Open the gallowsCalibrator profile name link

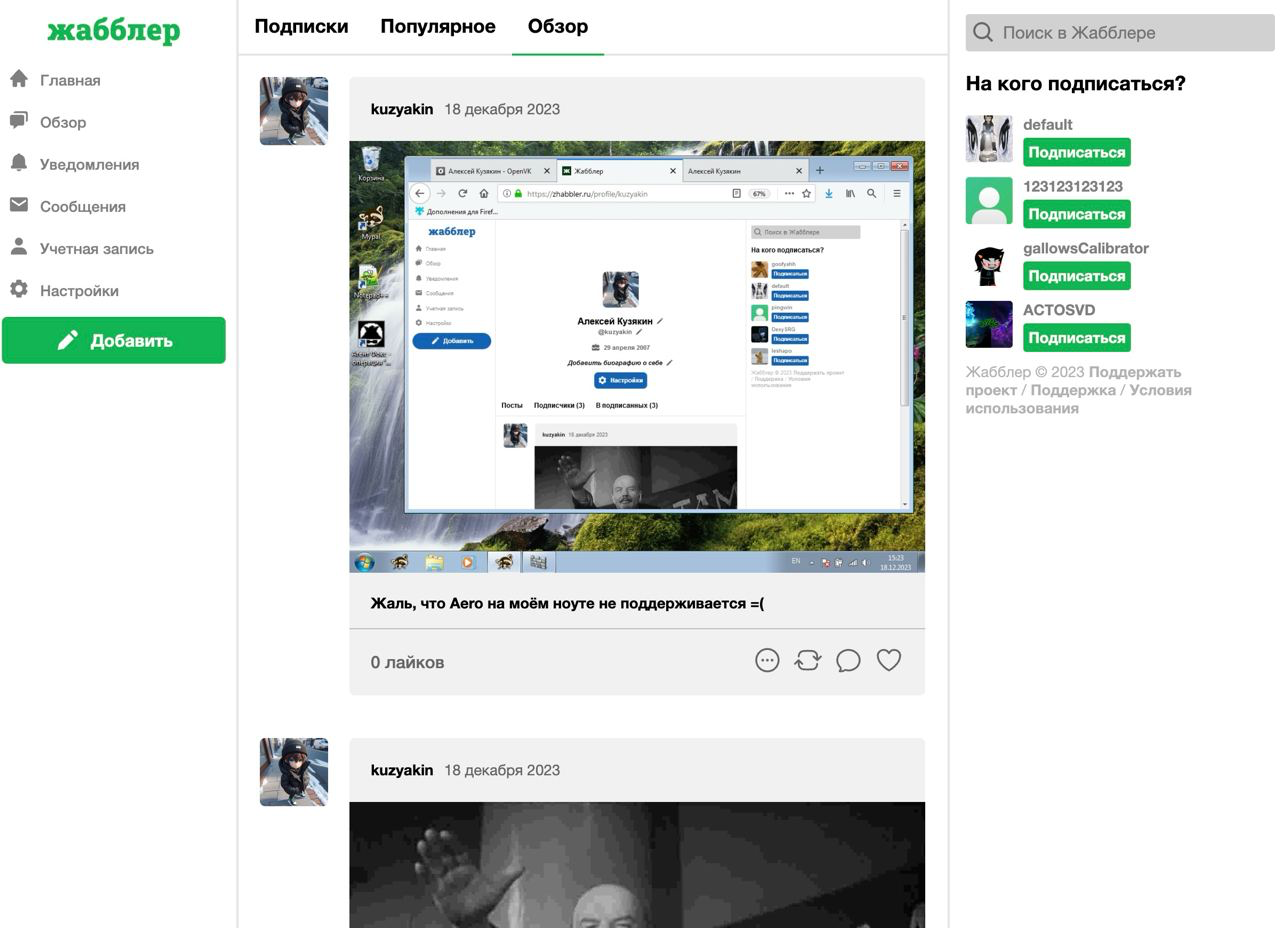(x=1086, y=248)
